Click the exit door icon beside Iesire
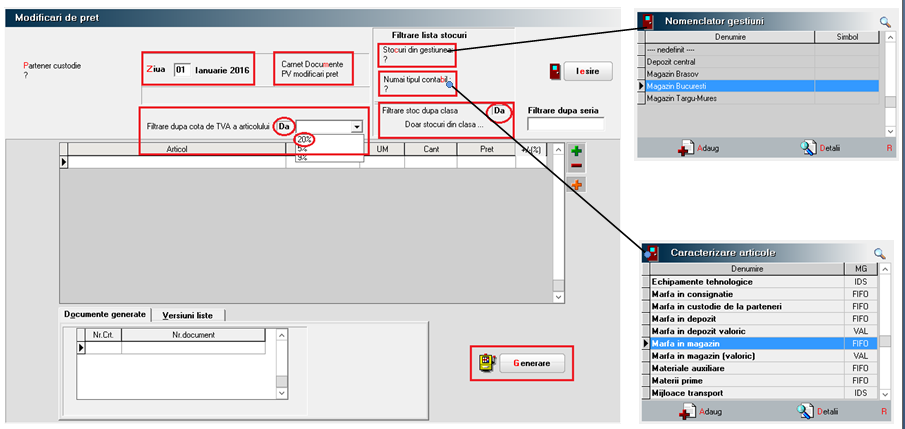This screenshot has width=905, height=429. (x=554, y=72)
